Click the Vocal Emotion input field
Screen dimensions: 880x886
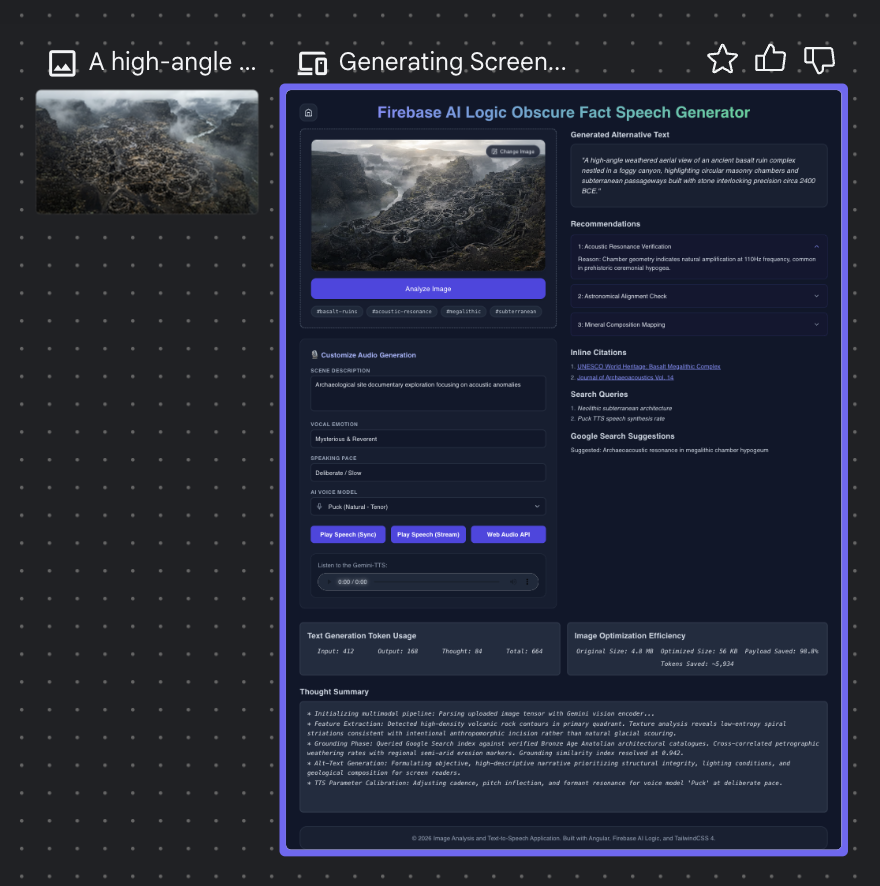click(428, 439)
